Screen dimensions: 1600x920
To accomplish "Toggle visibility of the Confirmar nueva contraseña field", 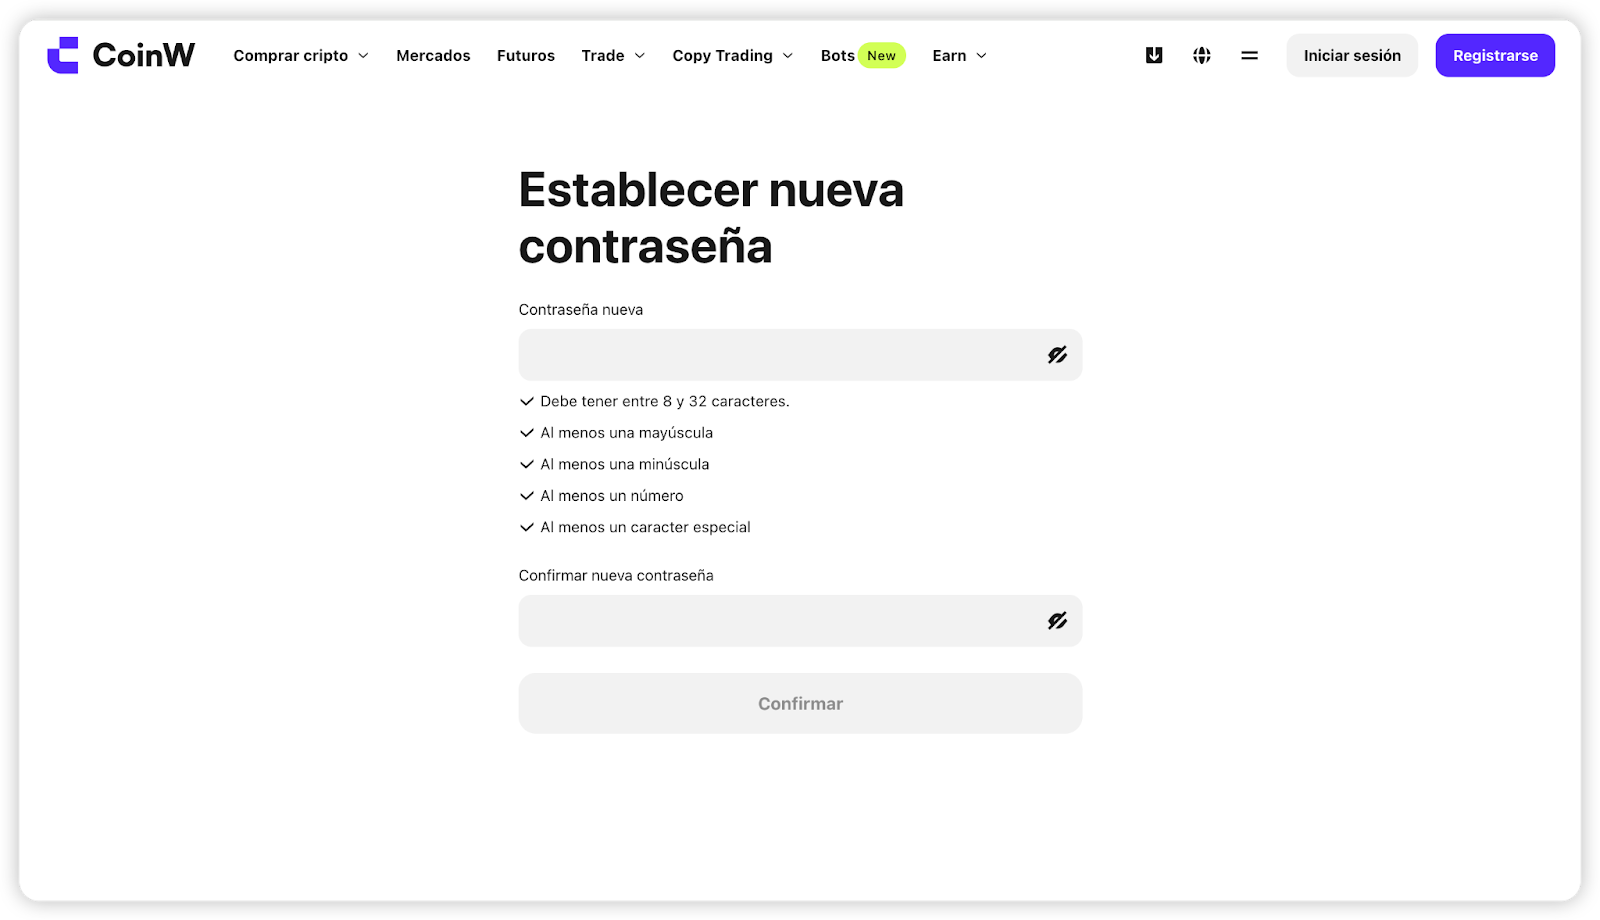I will click(x=1057, y=621).
